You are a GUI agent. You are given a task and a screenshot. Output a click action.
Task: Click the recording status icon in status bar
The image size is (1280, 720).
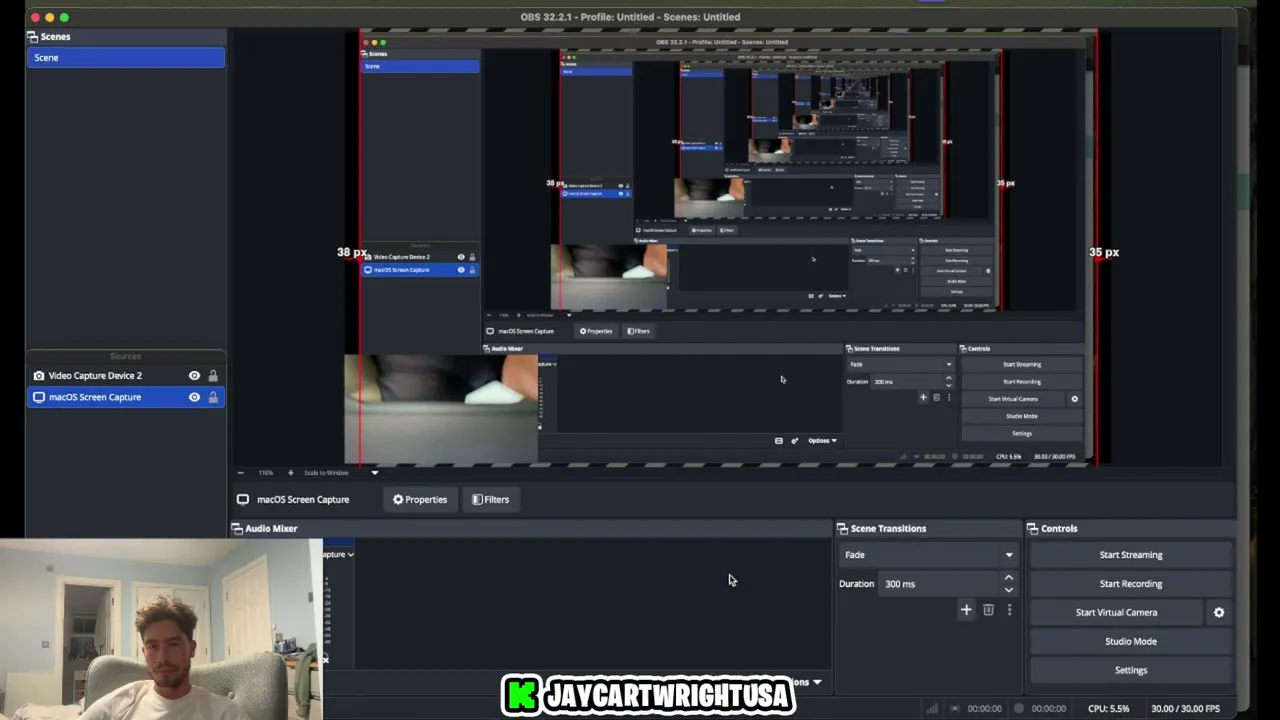point(1019,709)
